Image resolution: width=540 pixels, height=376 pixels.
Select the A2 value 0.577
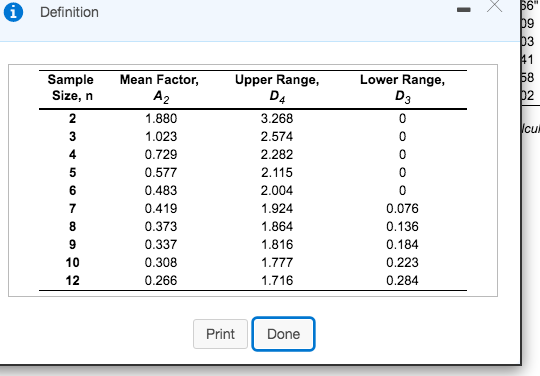pos(161,172)
